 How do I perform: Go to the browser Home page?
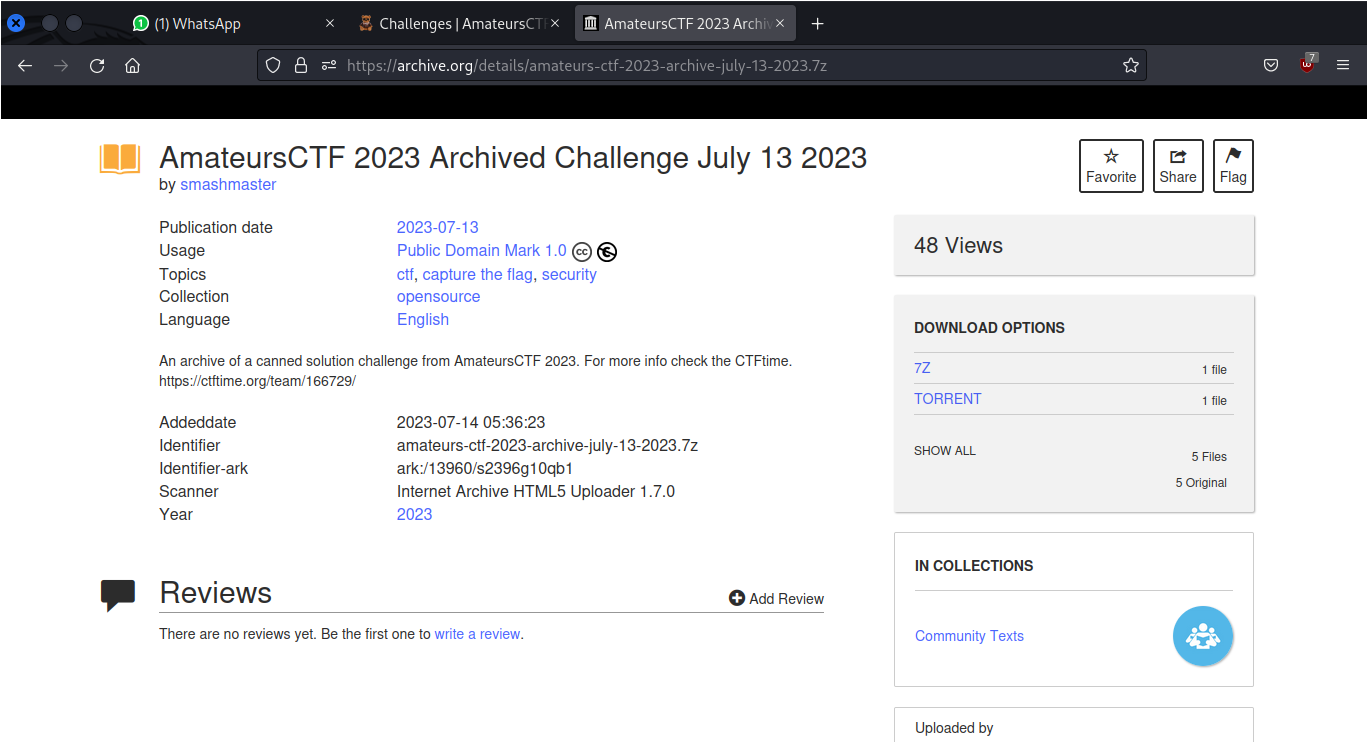point(132,66)
